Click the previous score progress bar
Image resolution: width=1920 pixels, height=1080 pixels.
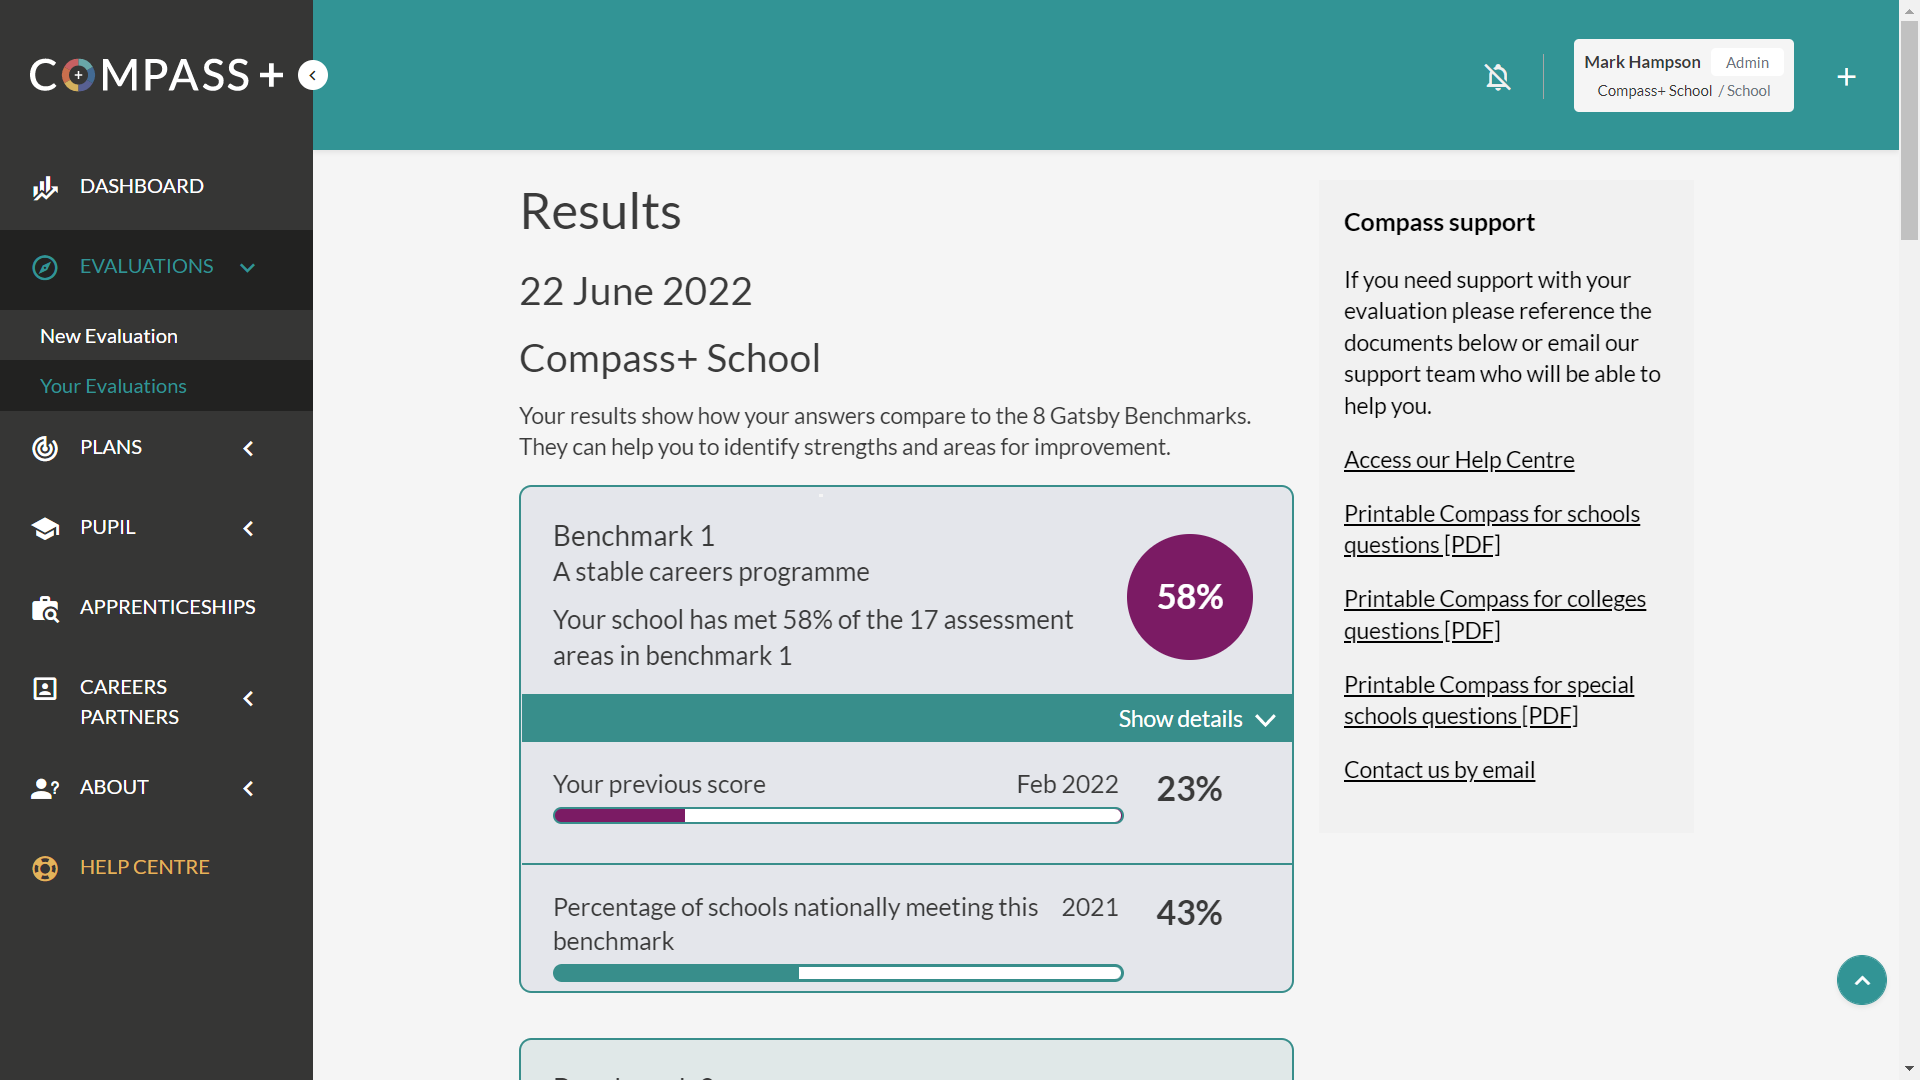838,816
